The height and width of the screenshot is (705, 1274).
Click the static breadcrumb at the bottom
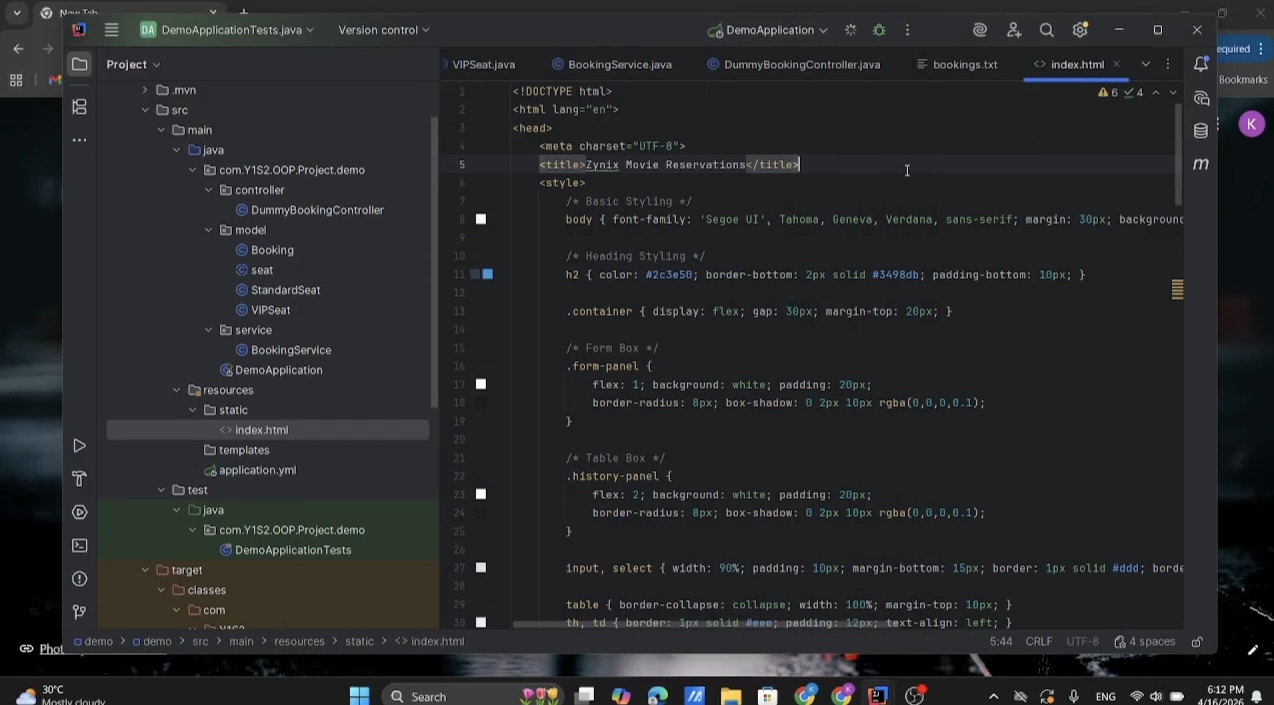click(x=359, y=641)
